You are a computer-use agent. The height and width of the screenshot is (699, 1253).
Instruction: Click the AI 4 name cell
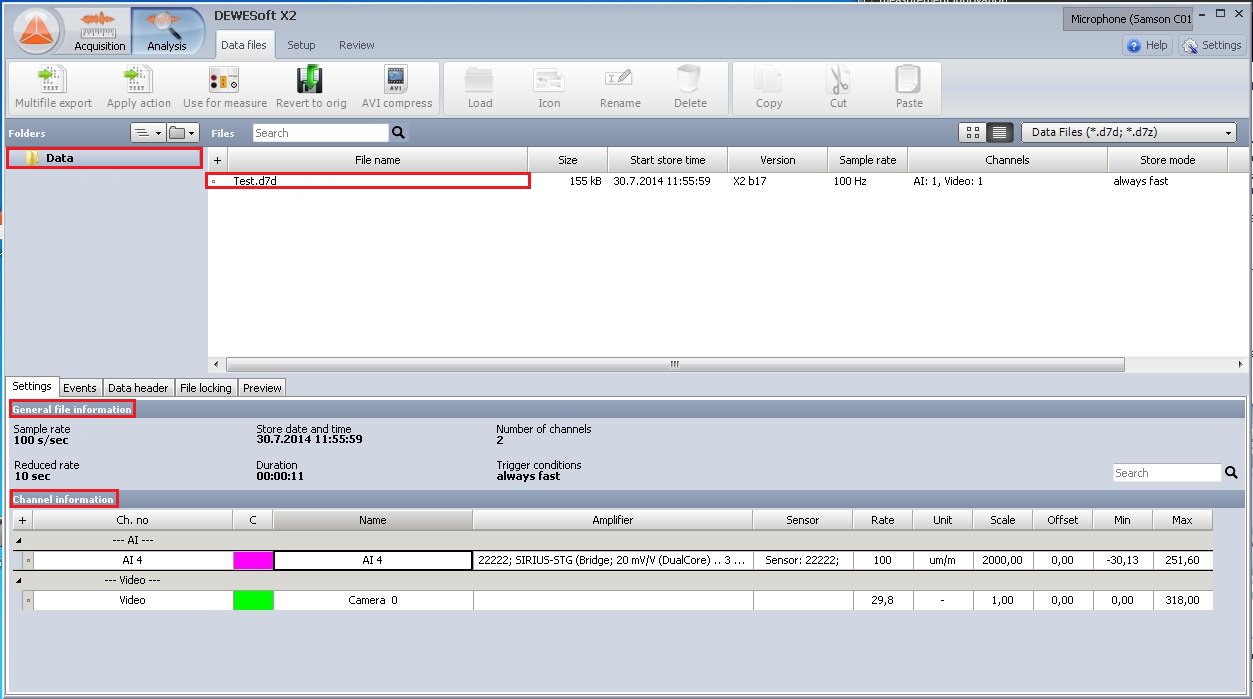(x=373, y=560)
